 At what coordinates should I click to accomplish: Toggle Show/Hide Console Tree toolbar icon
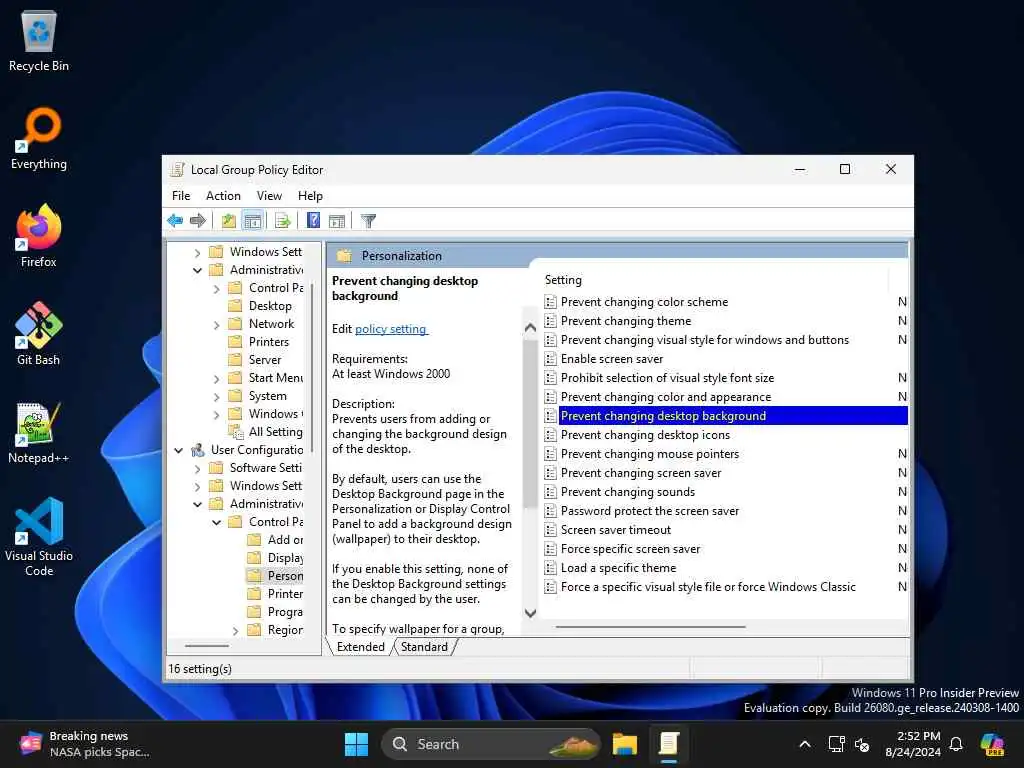pyautogui.click(x=252, y=221)
